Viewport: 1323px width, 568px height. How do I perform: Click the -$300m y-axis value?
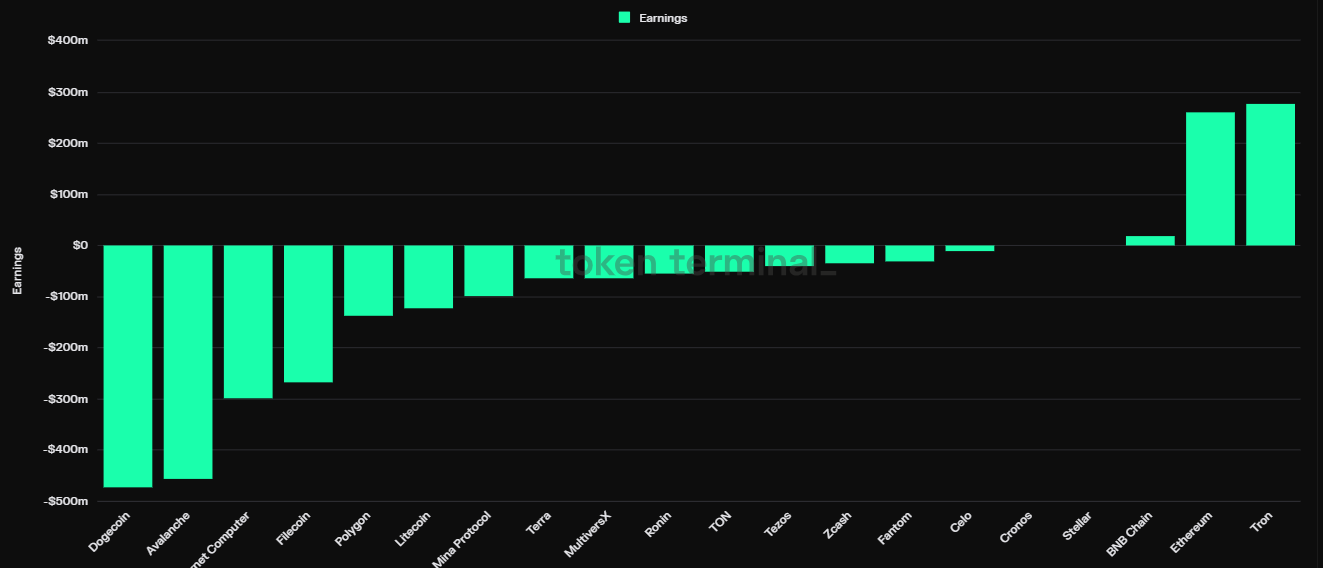pos(65,399)
